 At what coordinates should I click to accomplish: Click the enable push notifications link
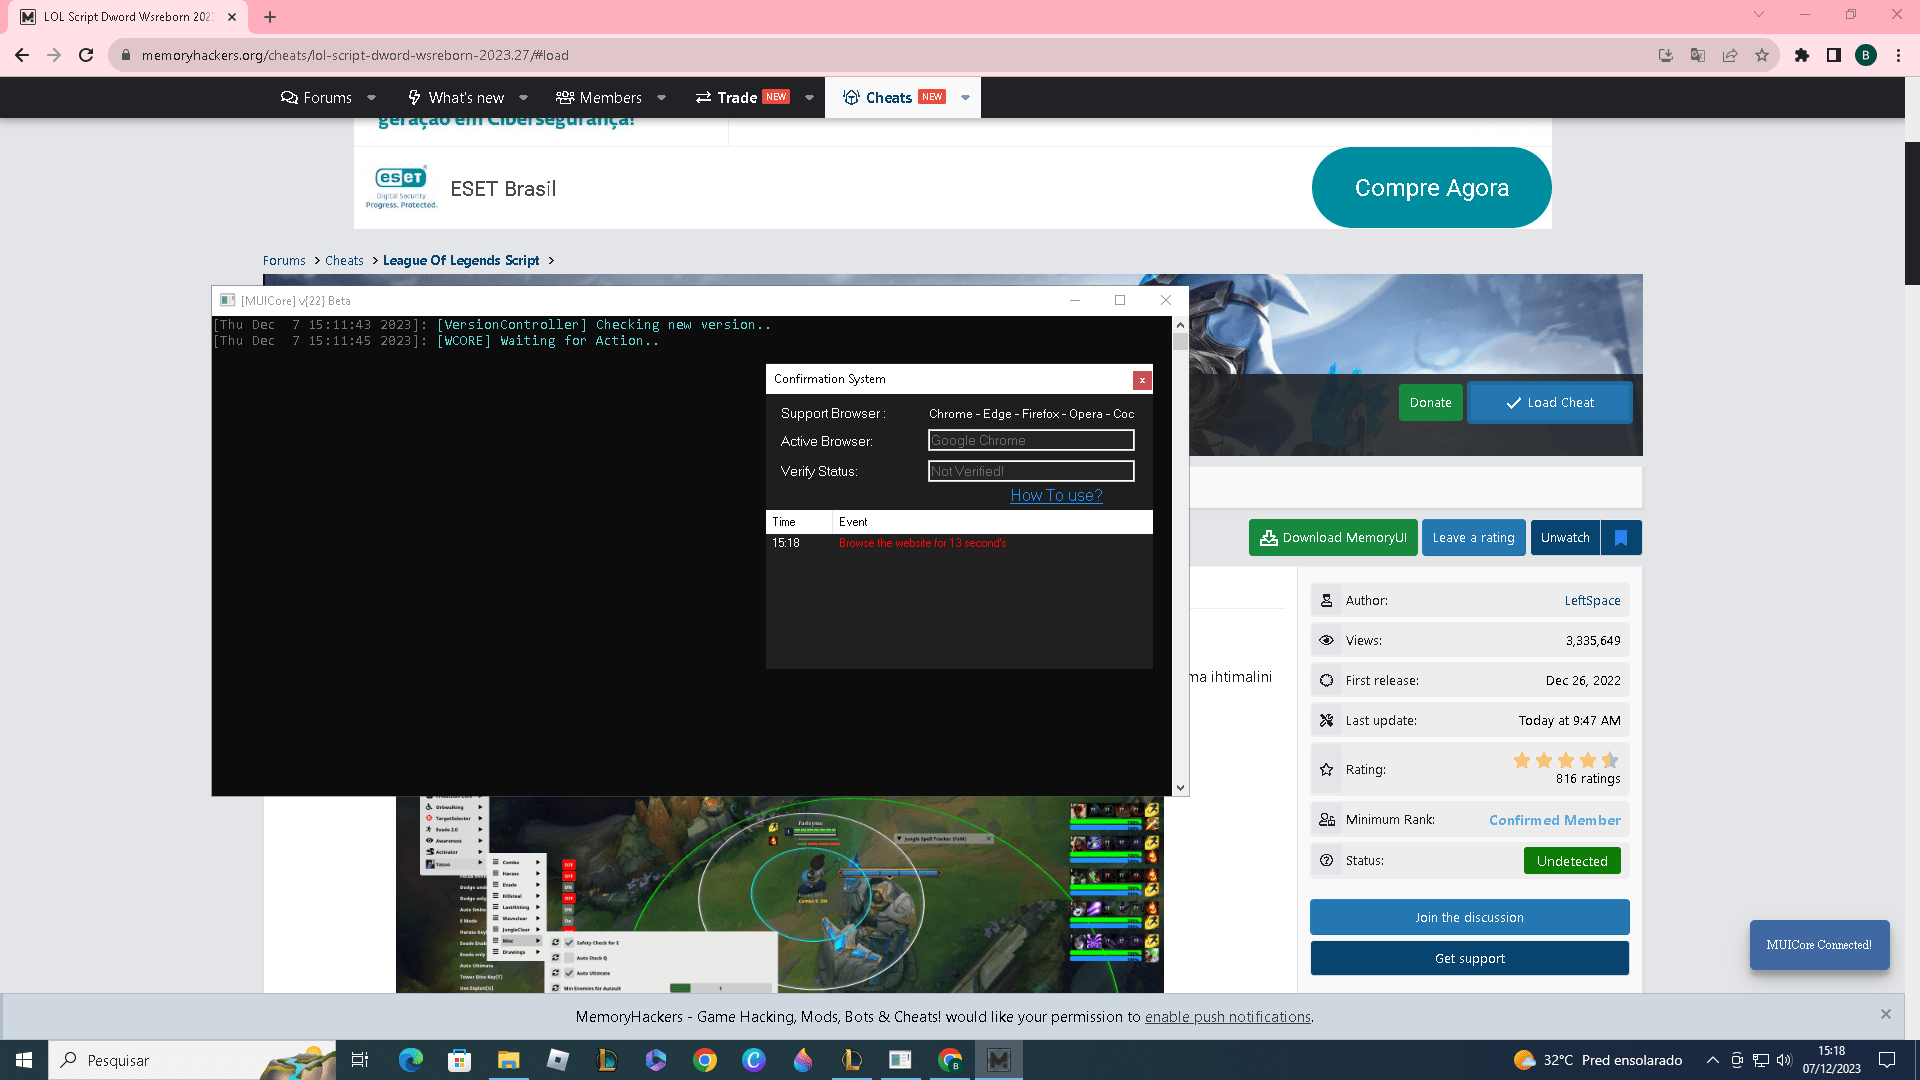pos(1227,1016)
